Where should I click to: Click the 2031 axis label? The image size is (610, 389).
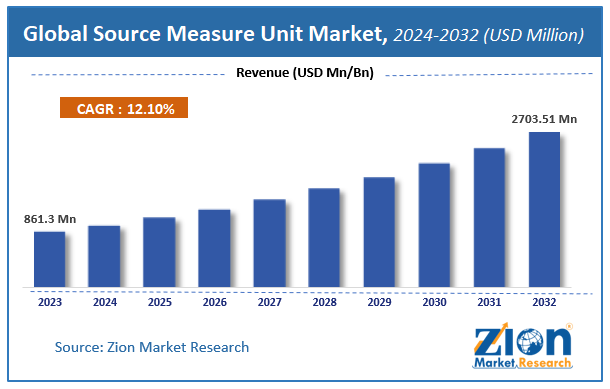[489, 302]
